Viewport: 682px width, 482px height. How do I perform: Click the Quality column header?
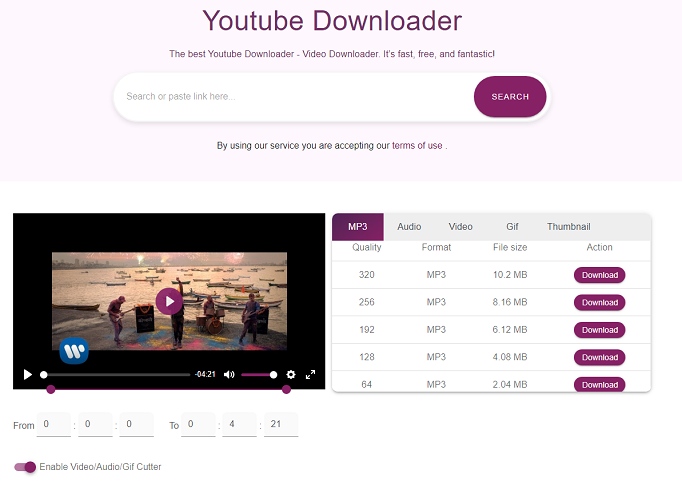coord(367,247)
